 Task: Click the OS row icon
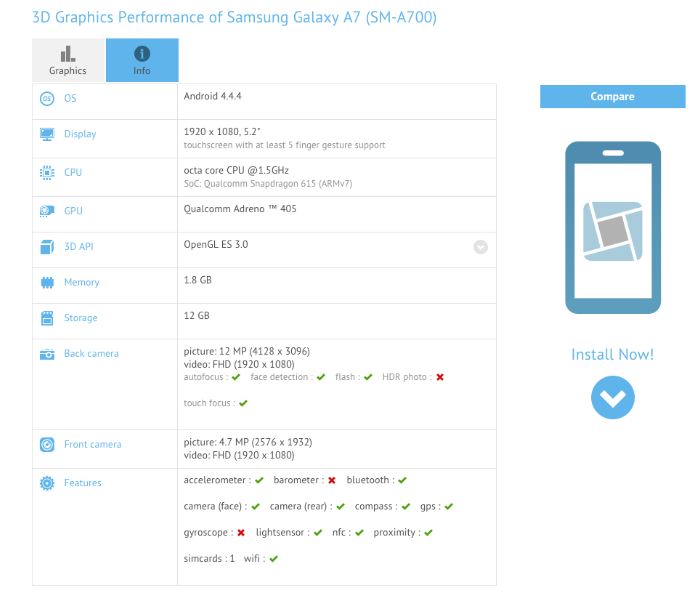pyautogui.click(x=46, y=98)
